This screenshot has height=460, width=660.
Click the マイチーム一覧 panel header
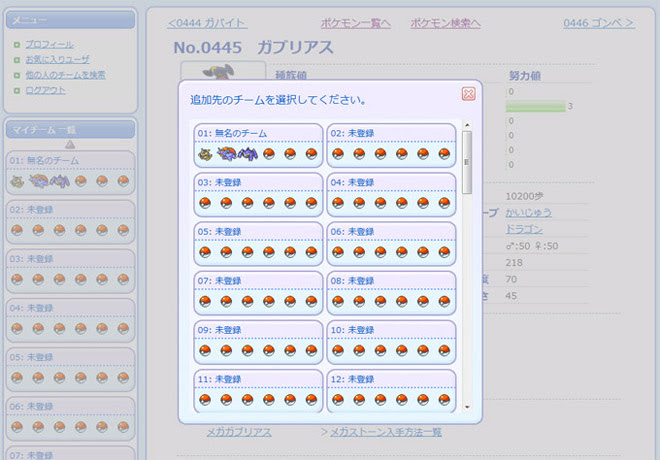pos(70,130)
